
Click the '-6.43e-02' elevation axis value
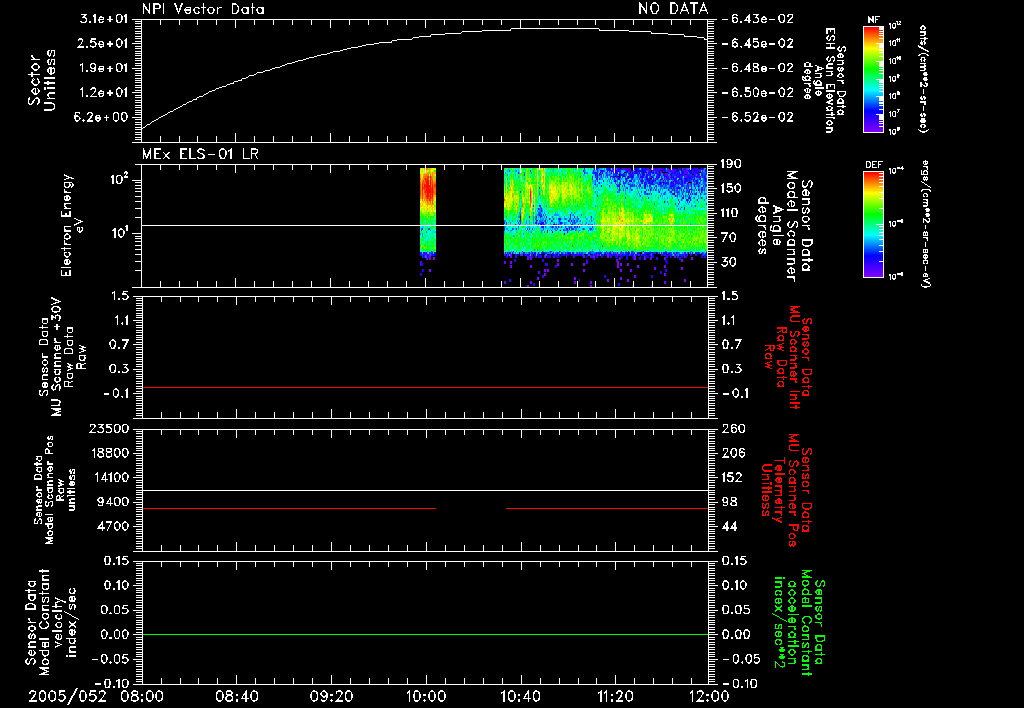tap(758, 19)
